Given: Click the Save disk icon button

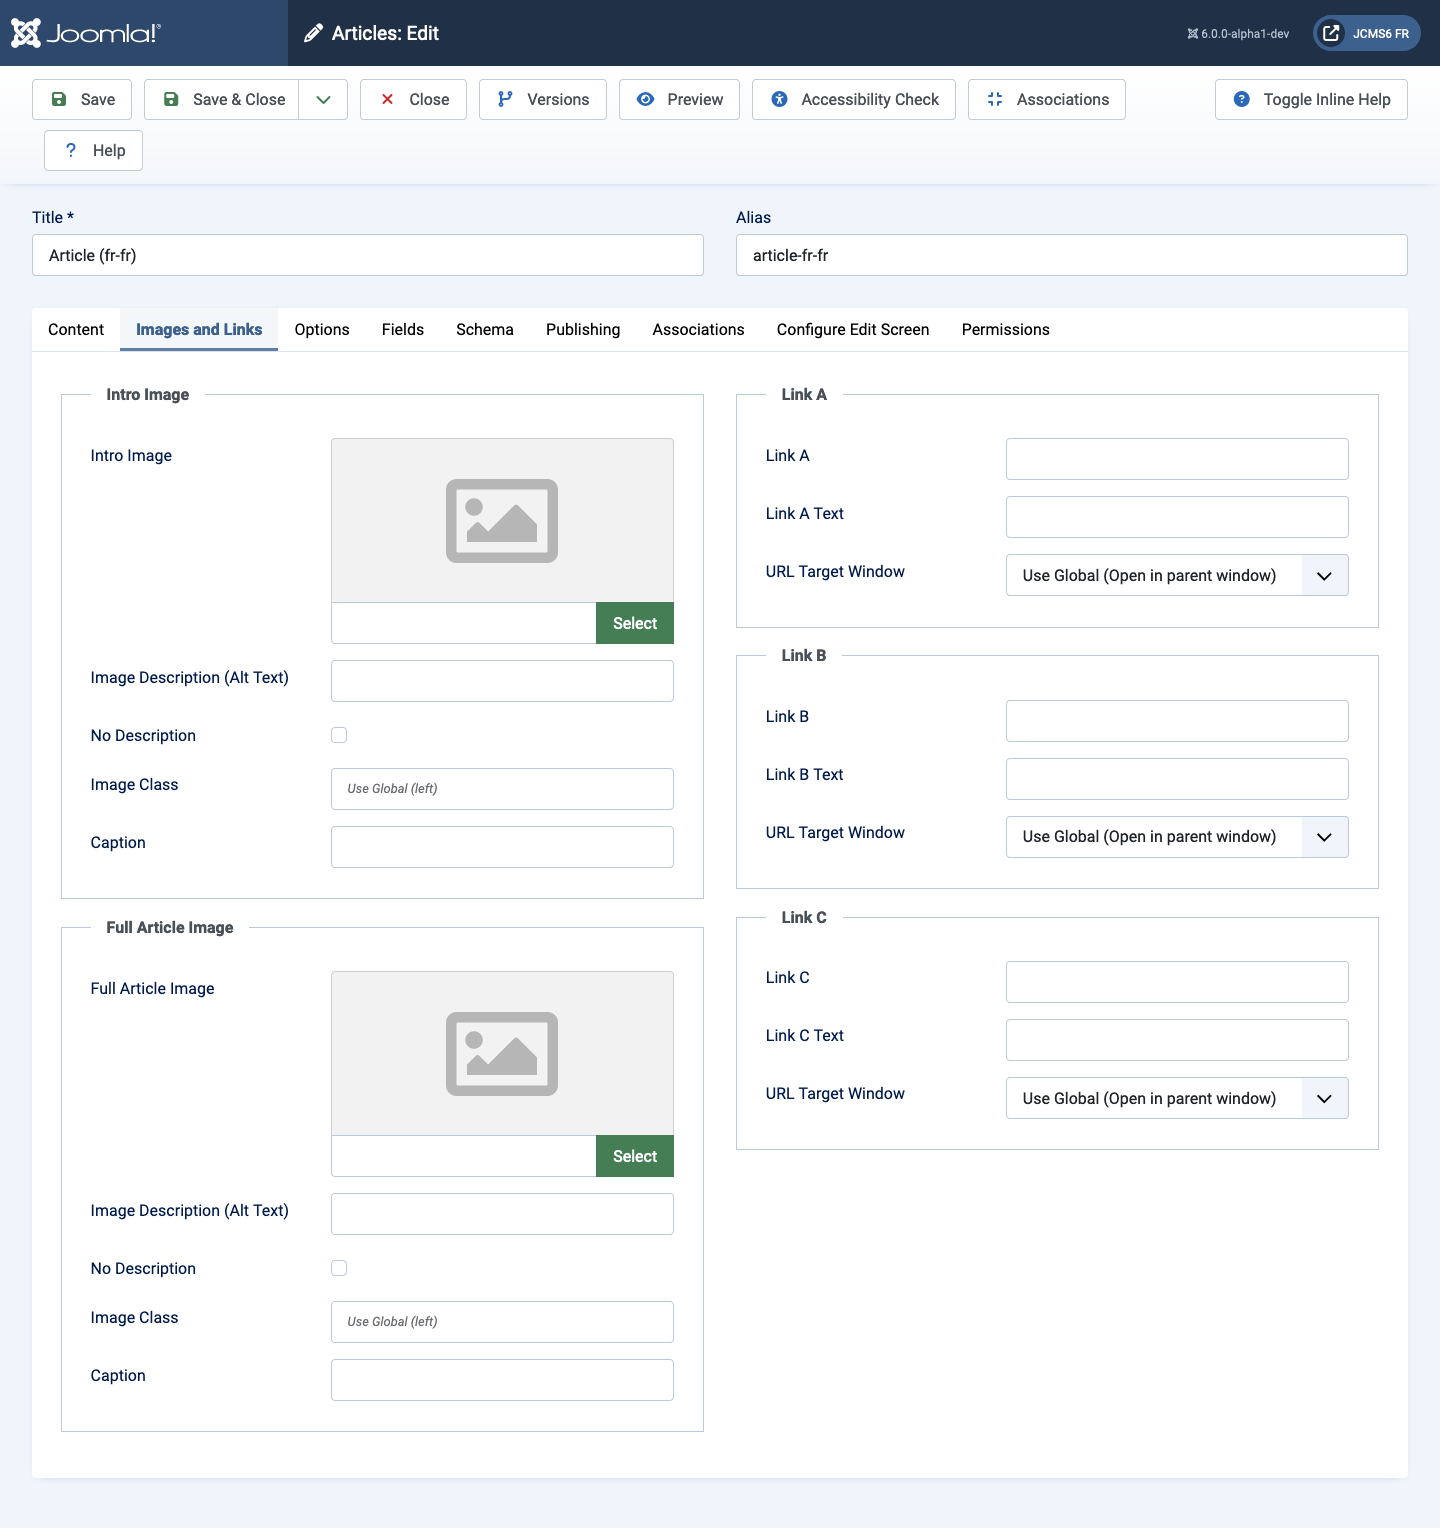Looking at the screenshot, I should [x=82, y=99].
